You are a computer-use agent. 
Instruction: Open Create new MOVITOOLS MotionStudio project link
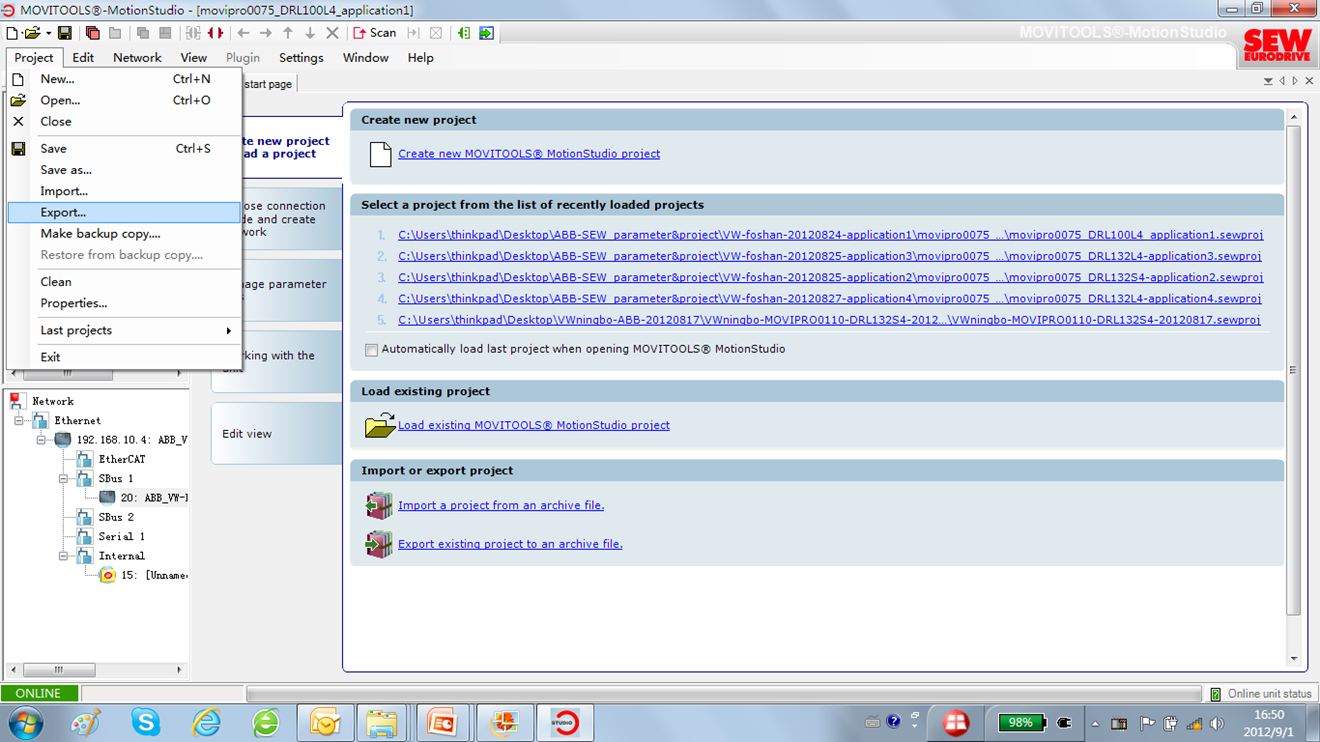(x=529, y=154)
